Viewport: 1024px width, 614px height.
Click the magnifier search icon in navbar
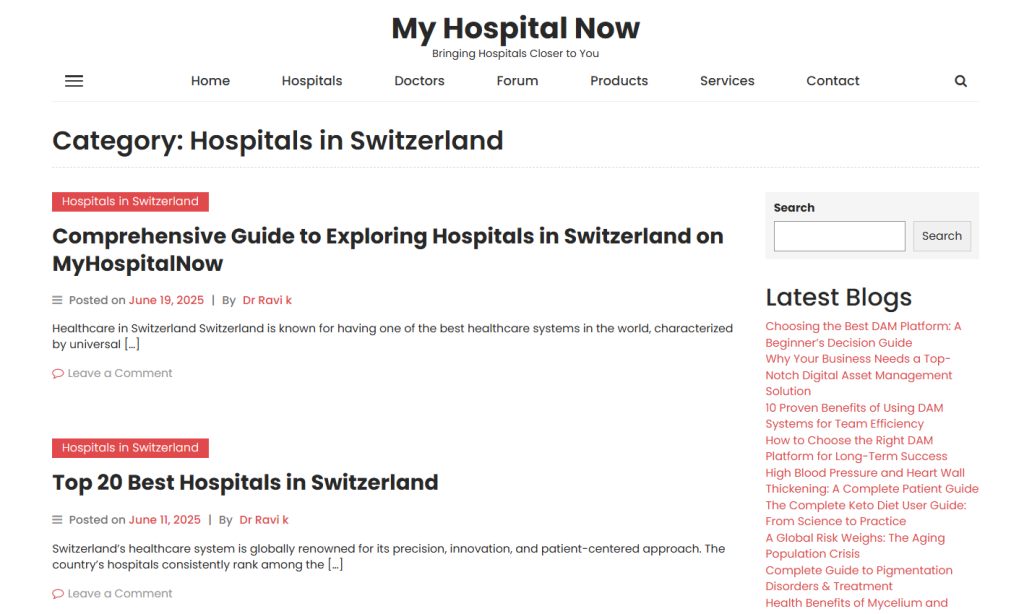pos(960,81)
